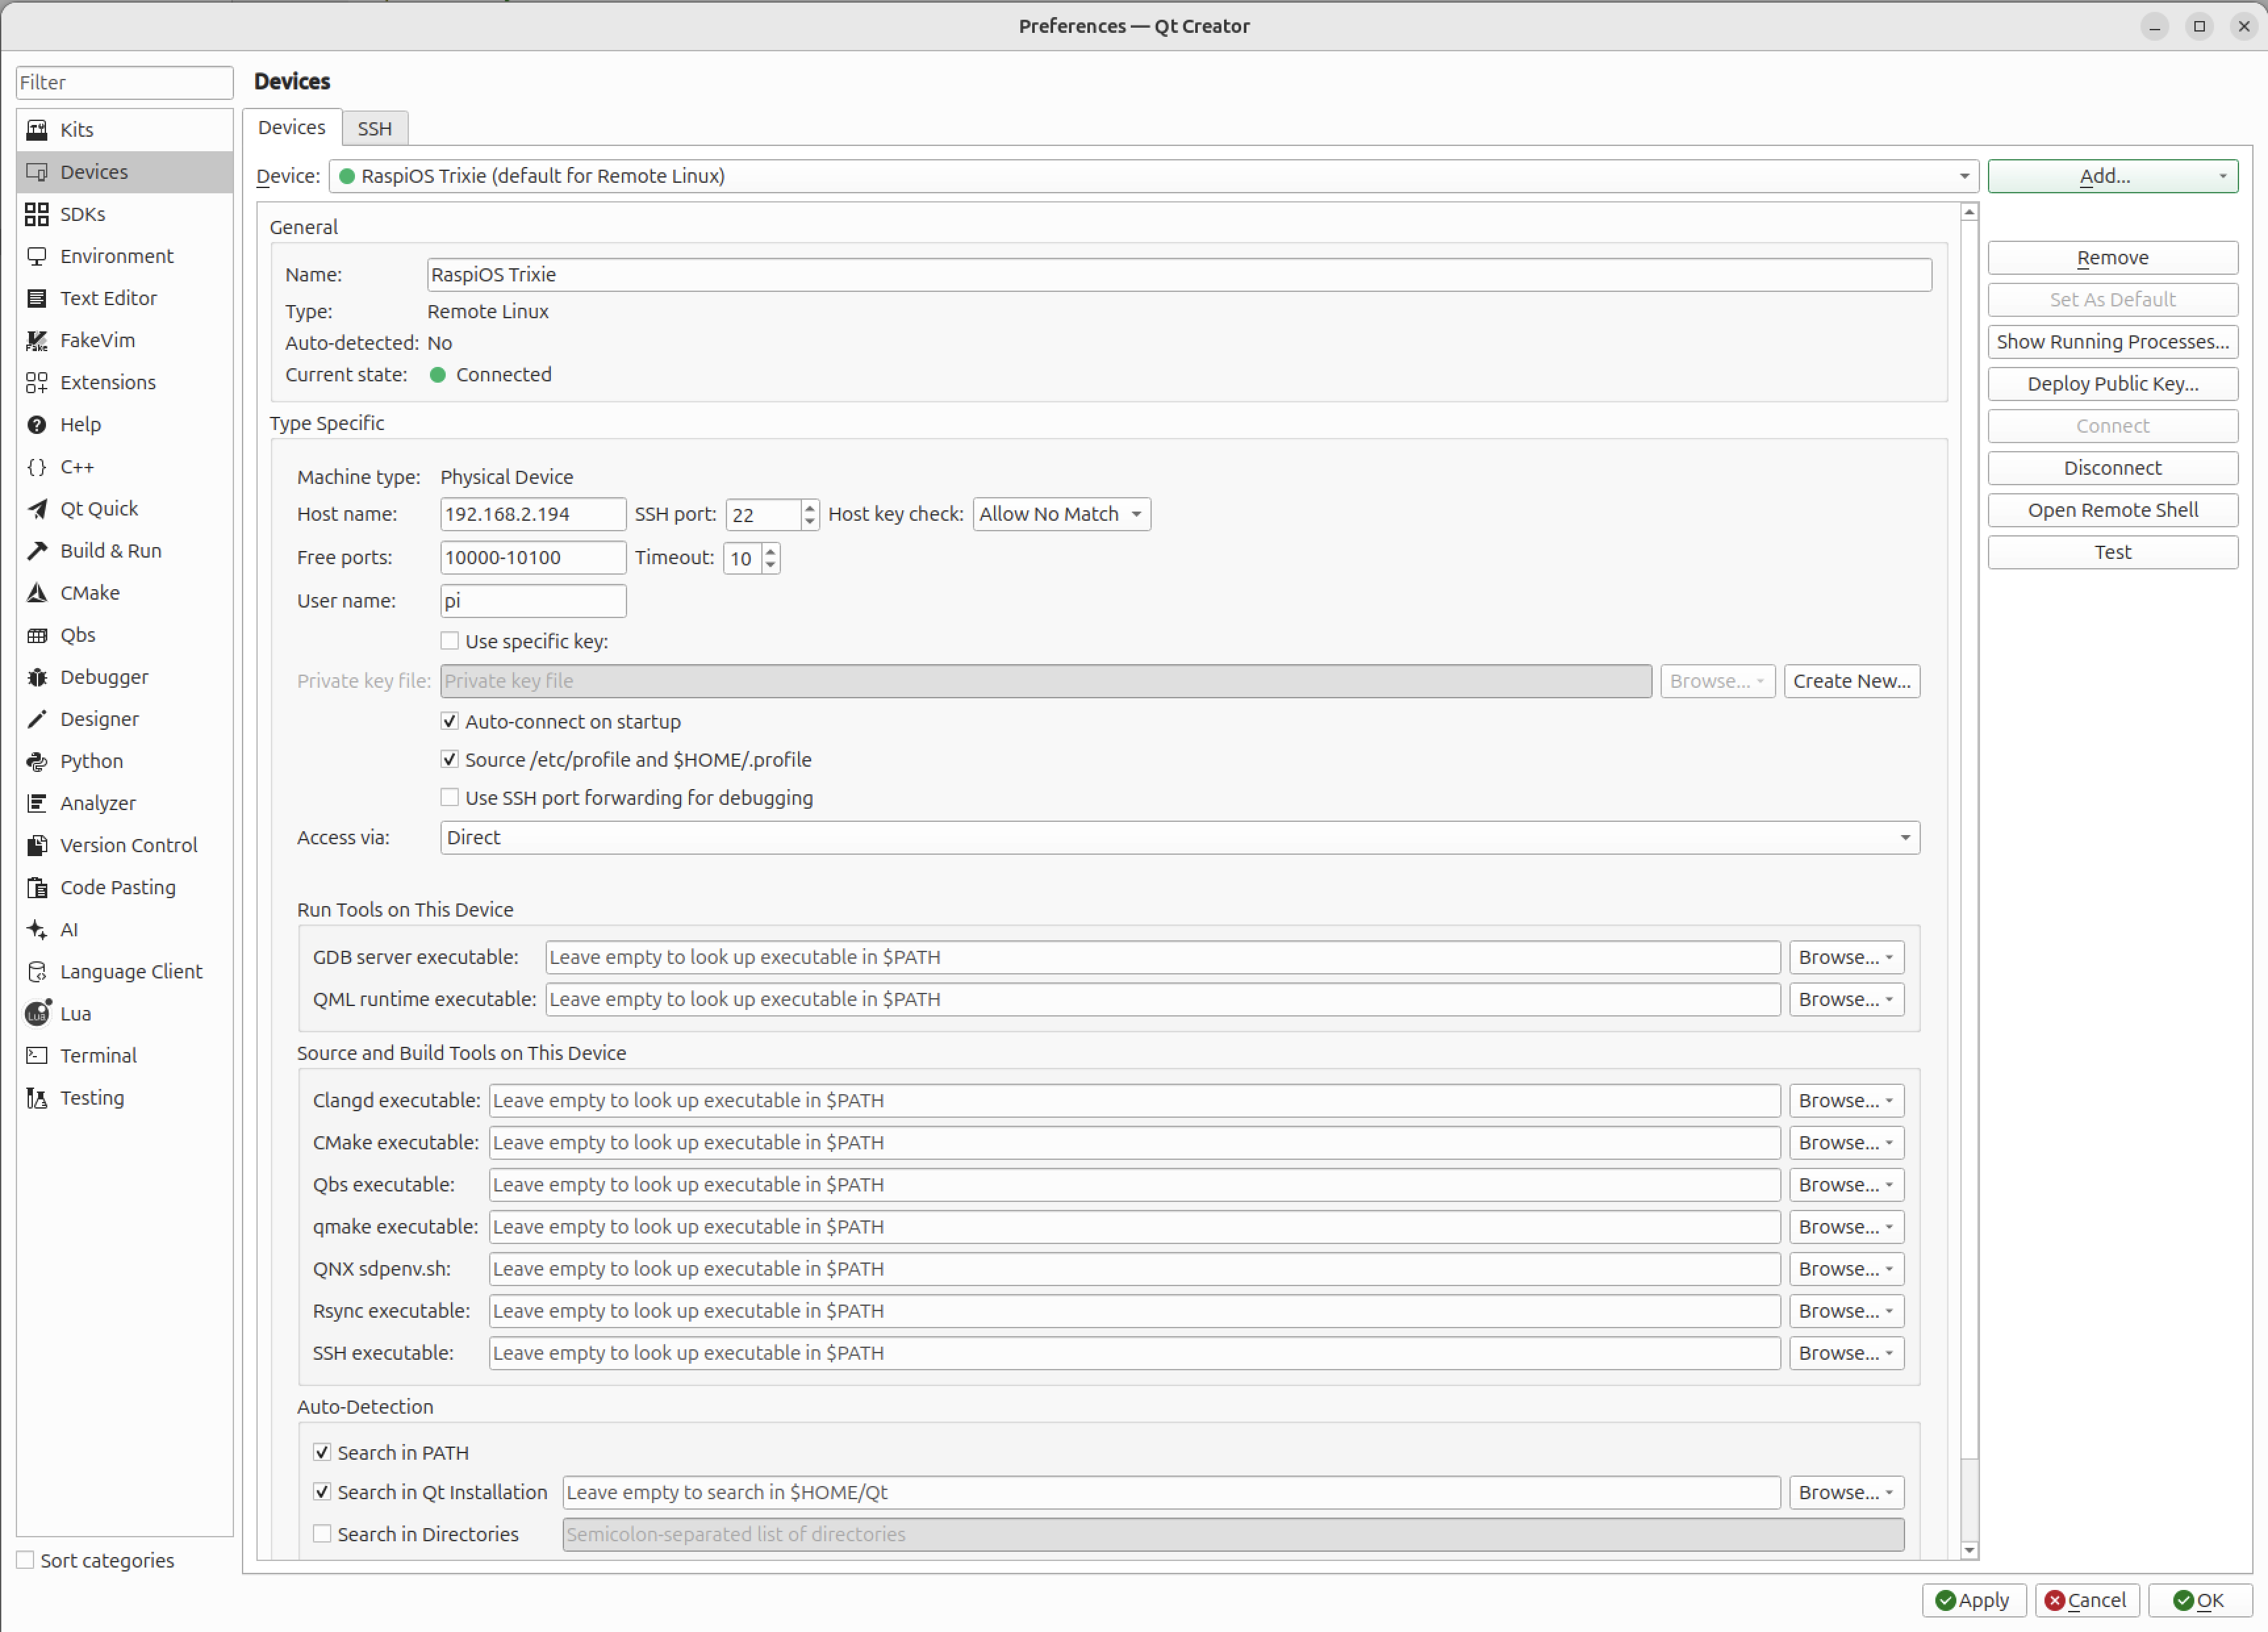Enable Search in Directories
Image resolution: width=2268 pixels, height=1632 pixels.
321,1533
